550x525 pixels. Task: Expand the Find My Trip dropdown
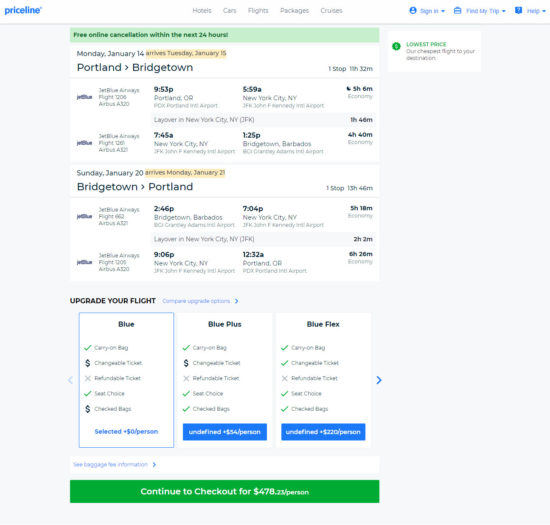coord(504,11)
